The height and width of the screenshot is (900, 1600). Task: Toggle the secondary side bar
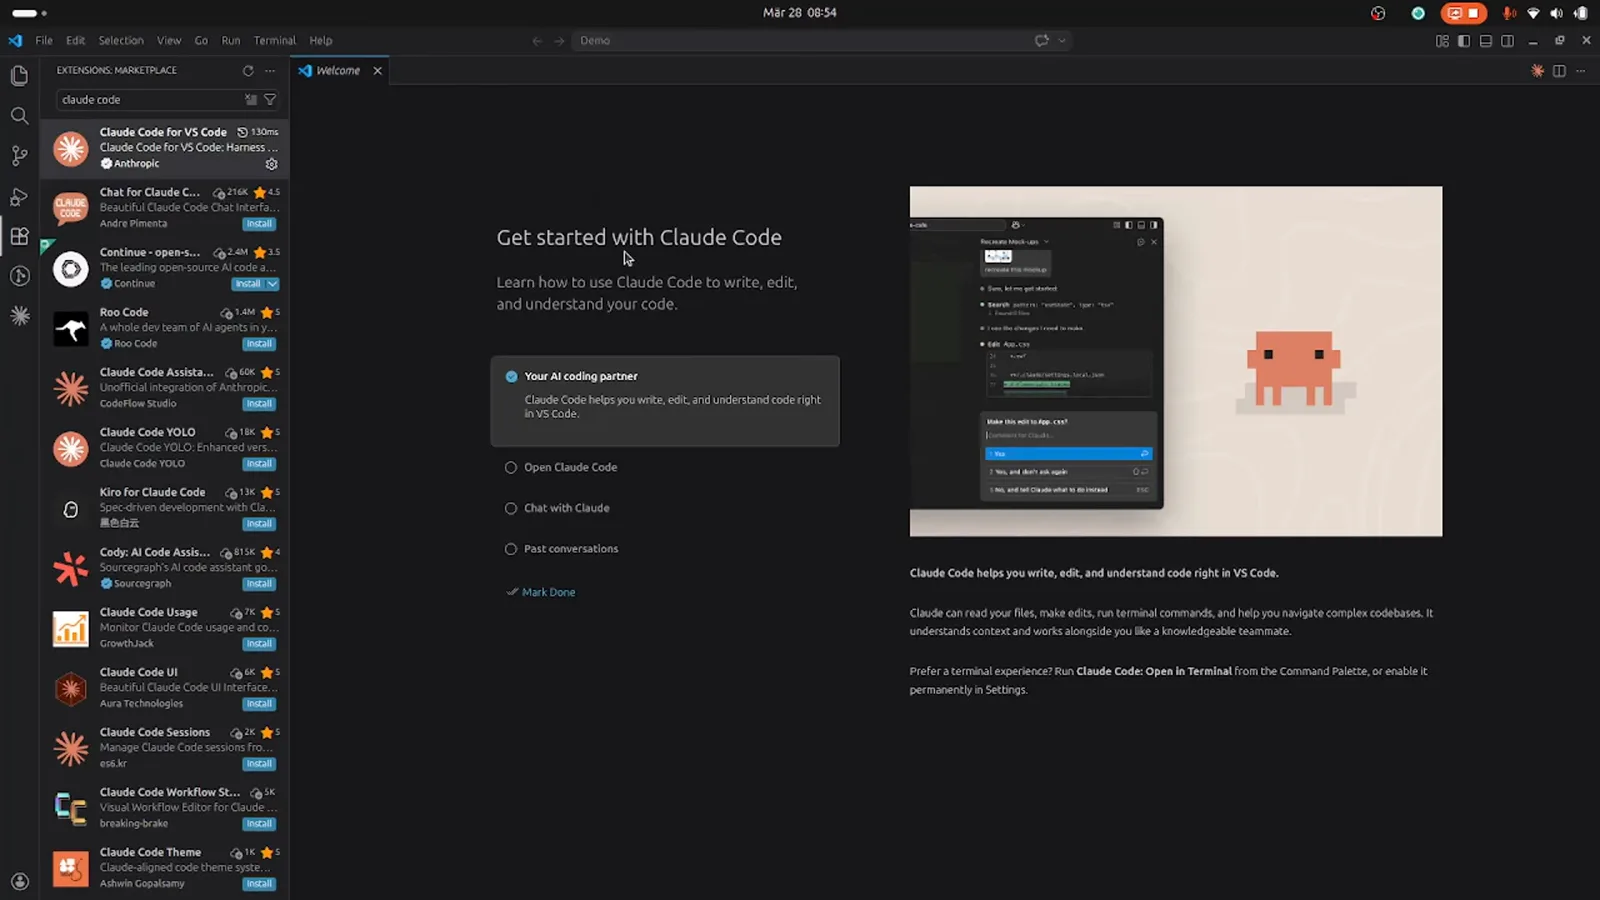point(1508,41)
